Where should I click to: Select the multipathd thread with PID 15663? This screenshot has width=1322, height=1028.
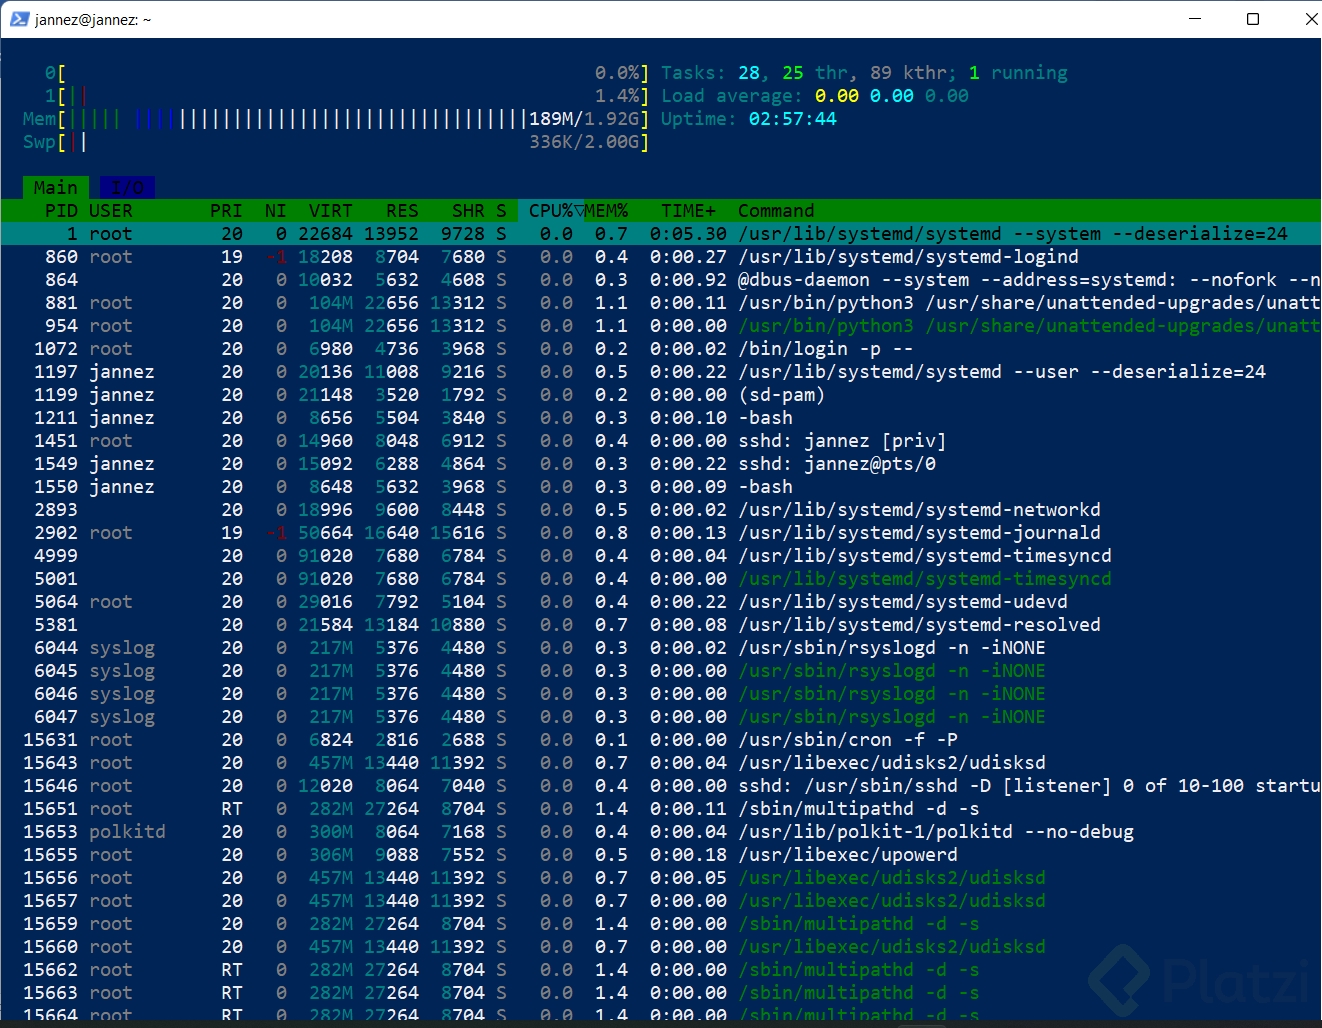click(x=661, y=993)
